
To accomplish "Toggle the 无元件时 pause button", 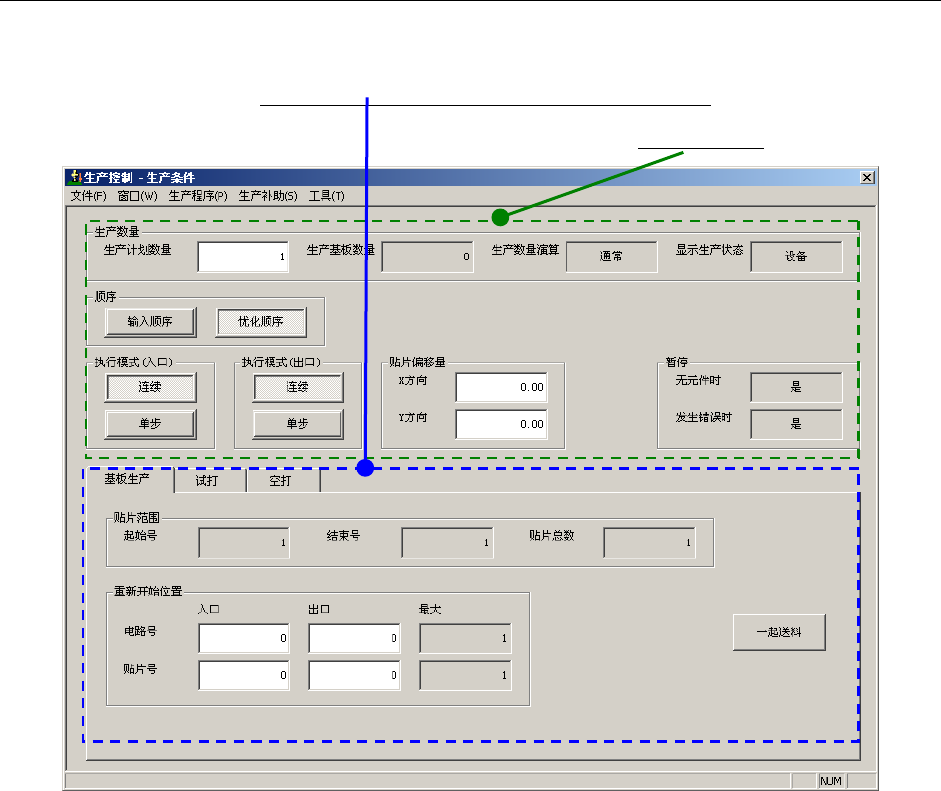I will coord(796,388).
